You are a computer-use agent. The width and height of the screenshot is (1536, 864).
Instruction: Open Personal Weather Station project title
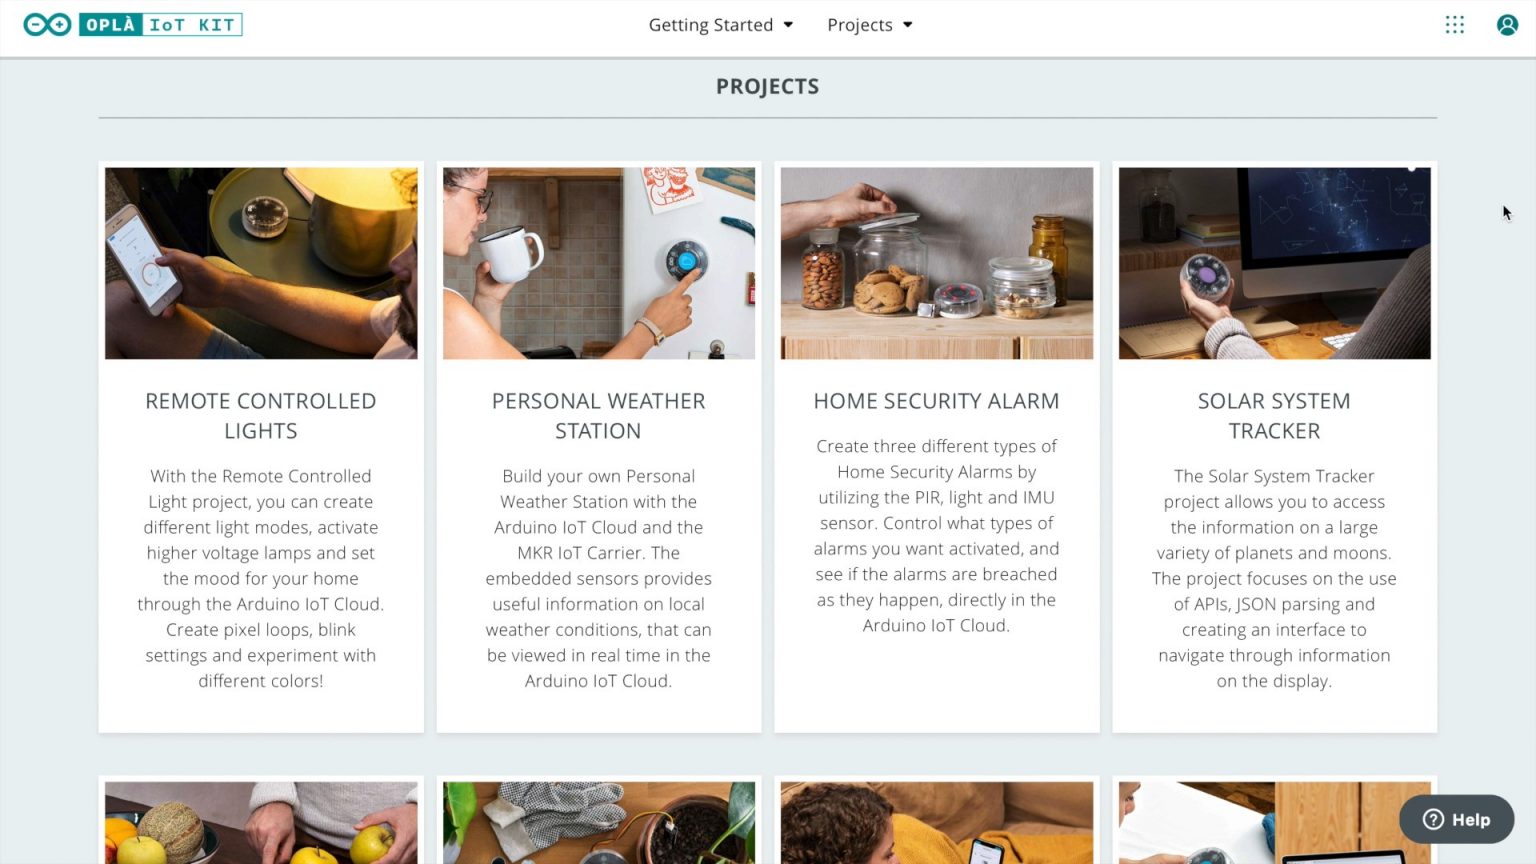coord(598,416)
